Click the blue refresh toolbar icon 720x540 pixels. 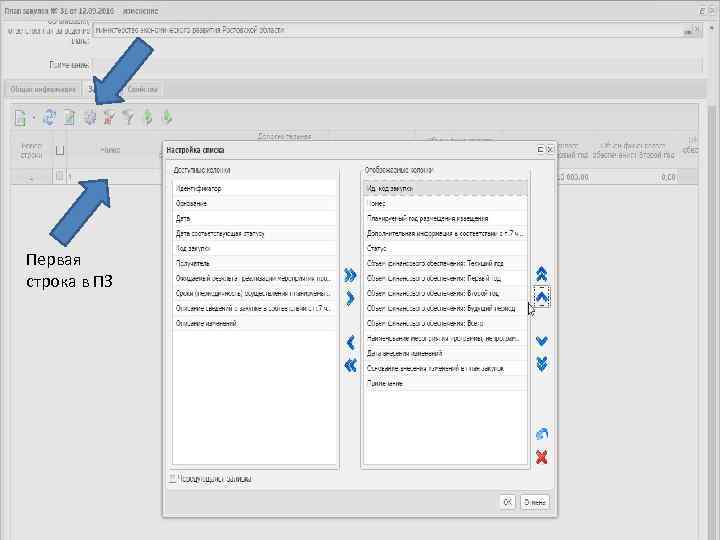(x=49, y=118)
